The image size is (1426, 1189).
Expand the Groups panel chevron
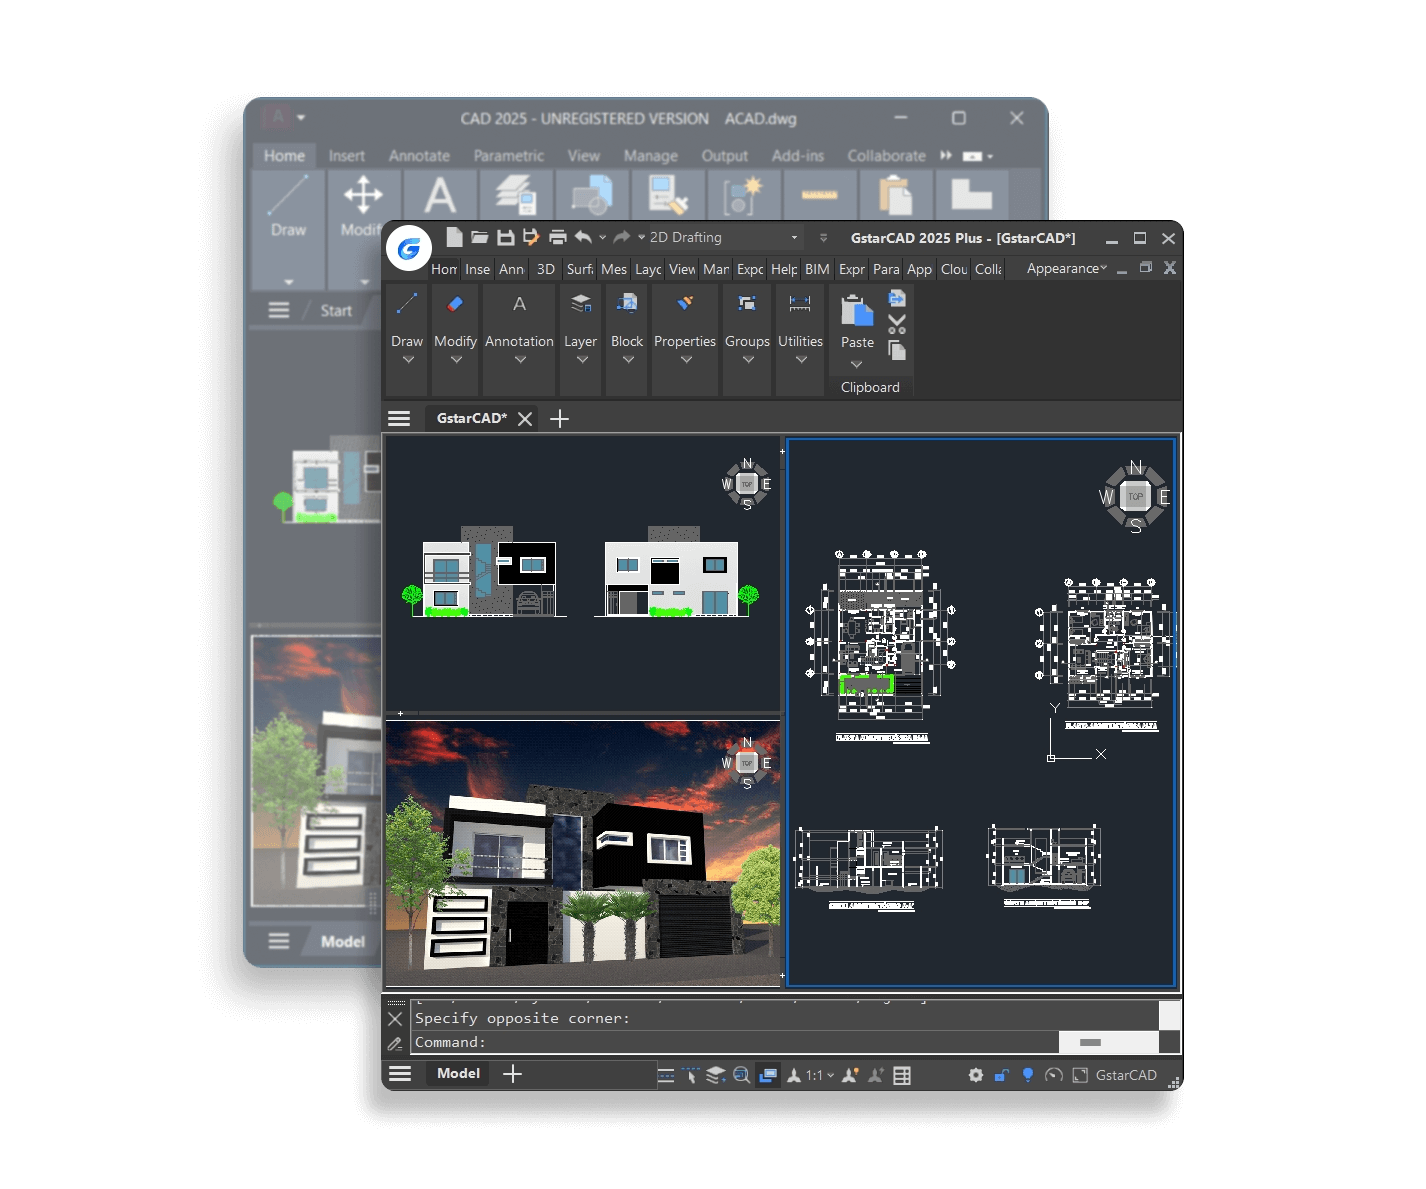click(x=748, y=360)
